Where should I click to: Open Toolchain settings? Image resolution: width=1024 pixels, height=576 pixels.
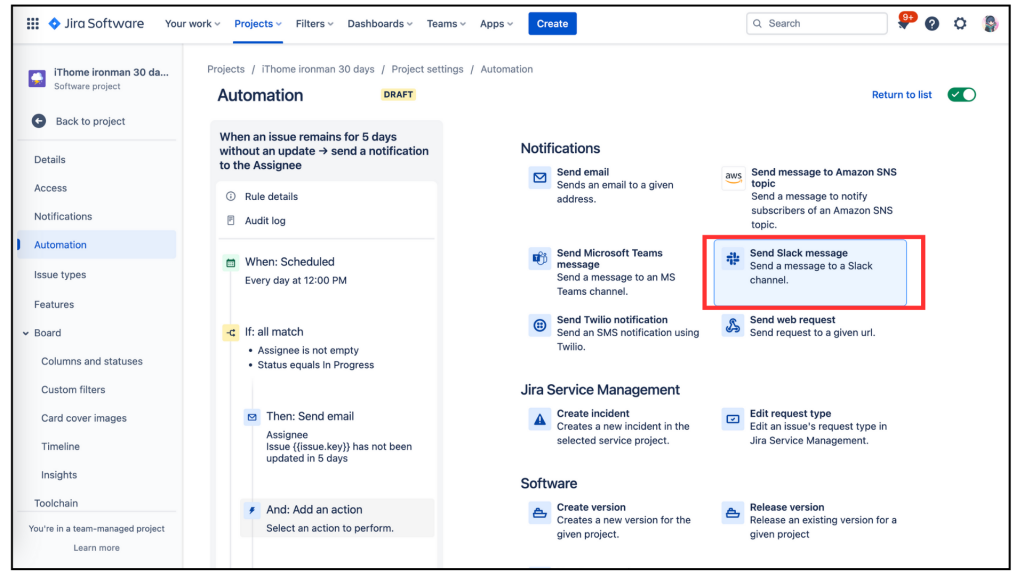[56, 503]
